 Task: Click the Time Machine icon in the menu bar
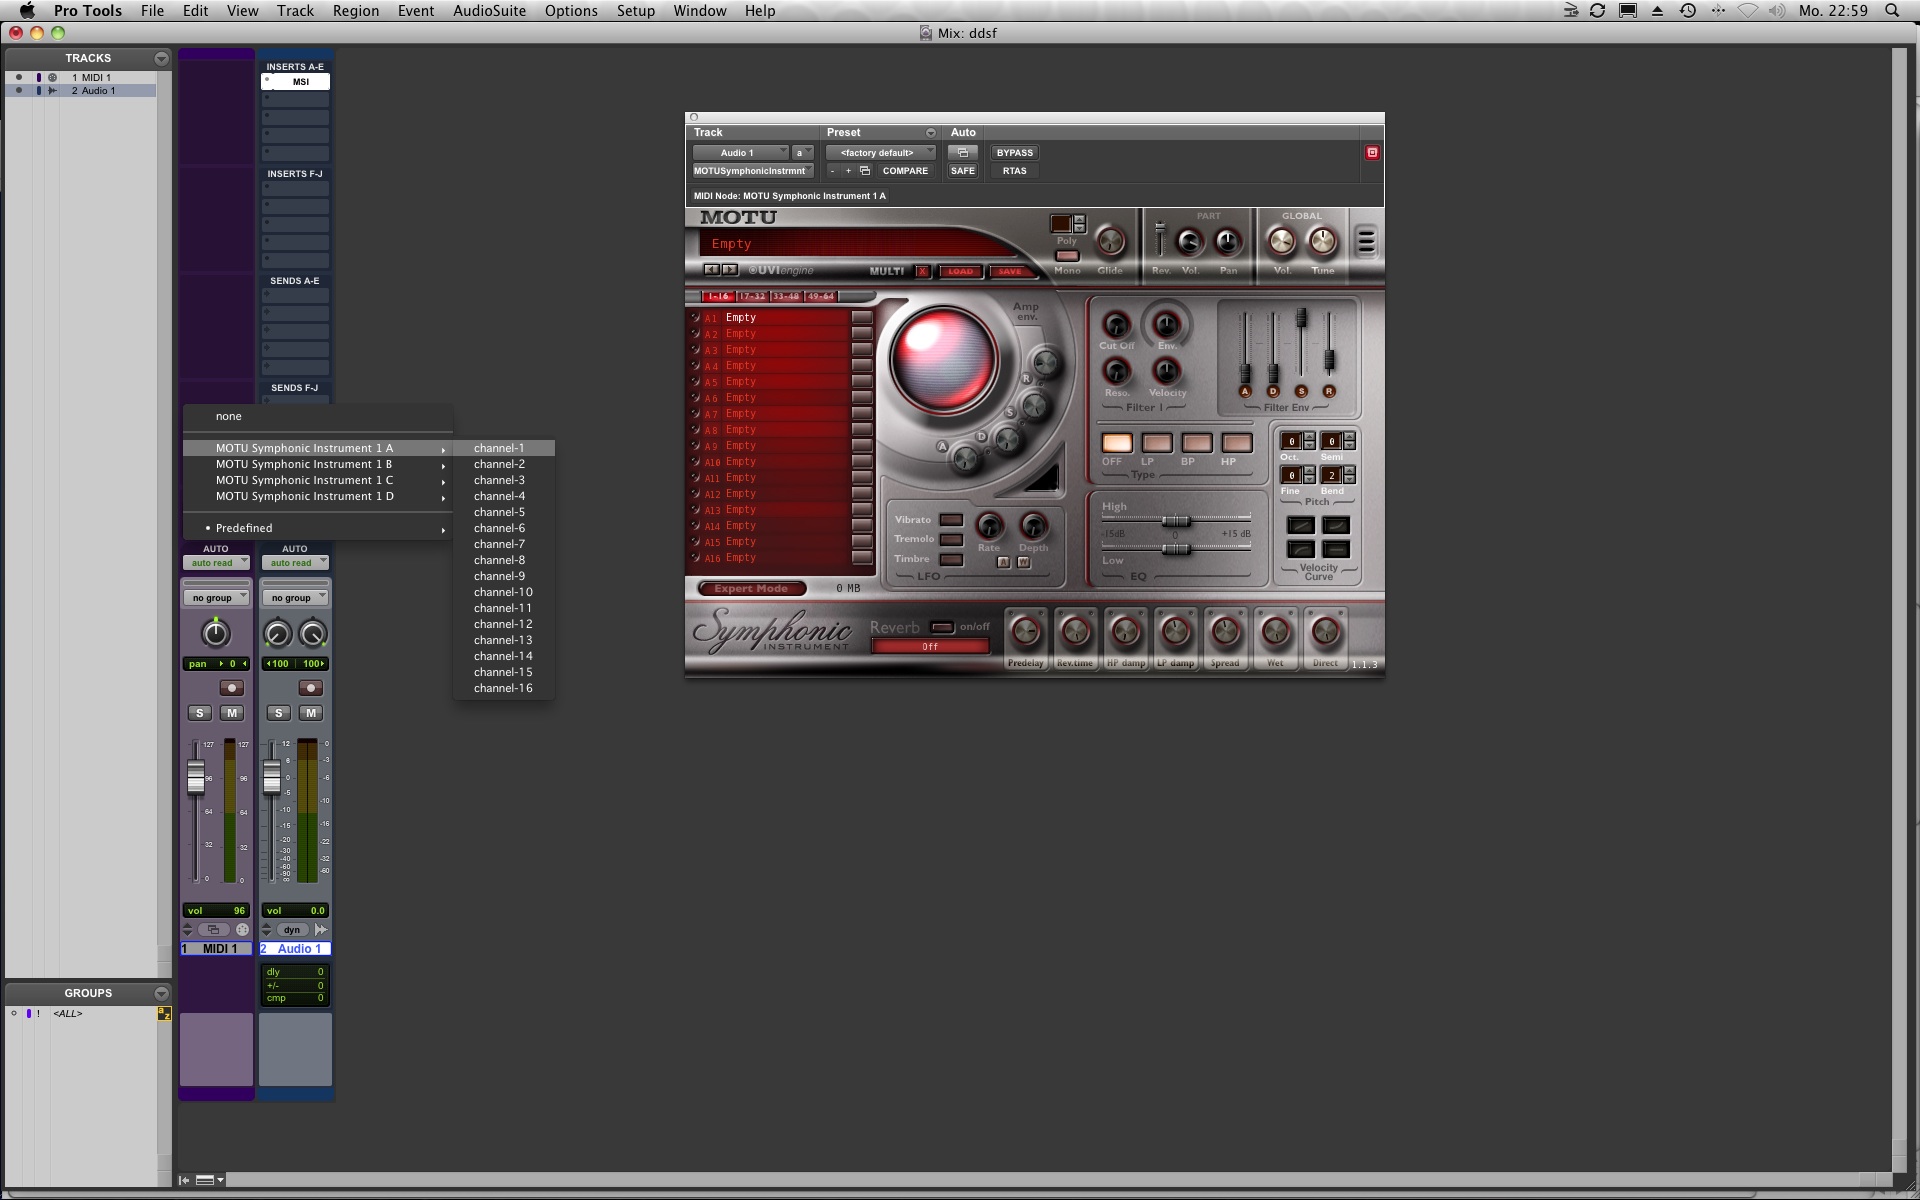pos(1688,11)
